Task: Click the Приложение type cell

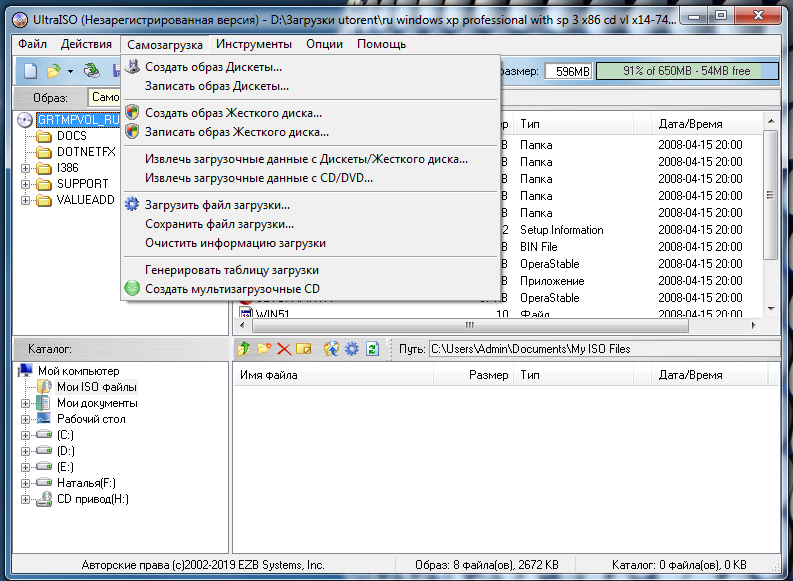Action: pos(552,281)
